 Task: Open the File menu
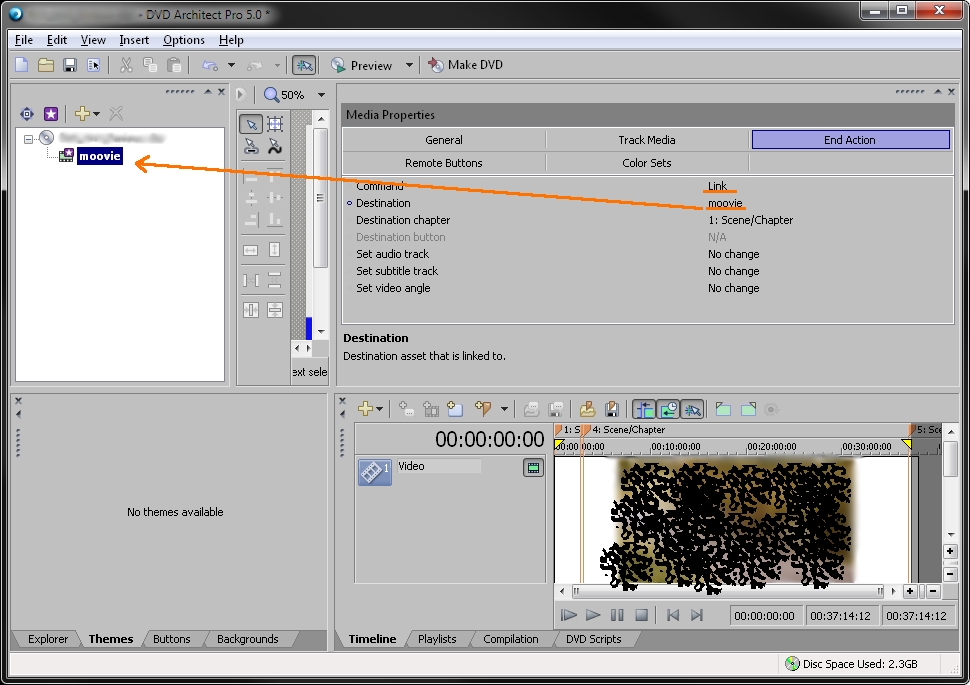pyautogui.click(x=24, y=40)
